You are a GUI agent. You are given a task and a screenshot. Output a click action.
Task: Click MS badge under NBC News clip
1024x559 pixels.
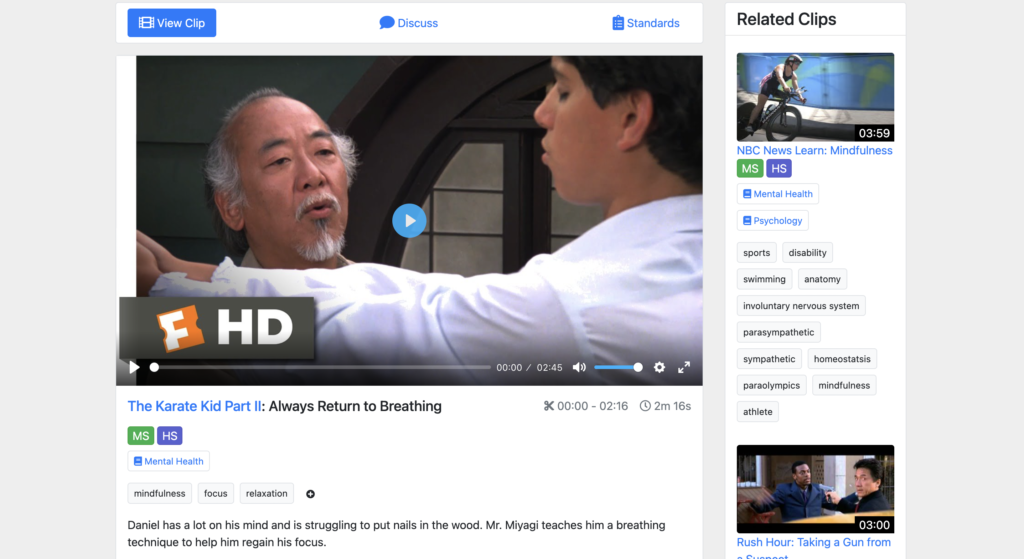coord(750,168)
